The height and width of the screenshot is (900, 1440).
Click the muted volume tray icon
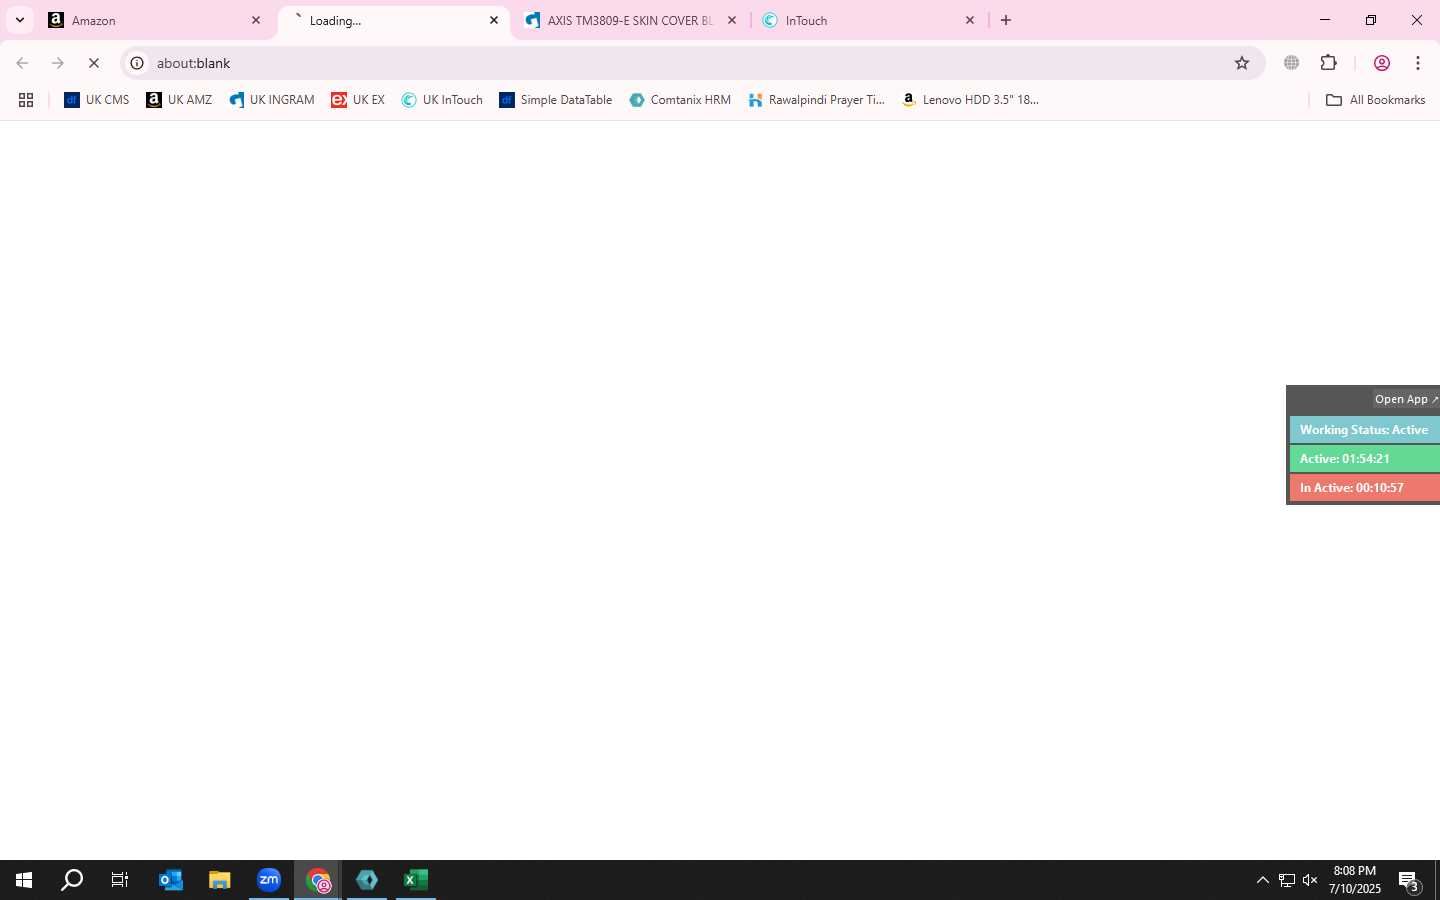pos(1310,880)
